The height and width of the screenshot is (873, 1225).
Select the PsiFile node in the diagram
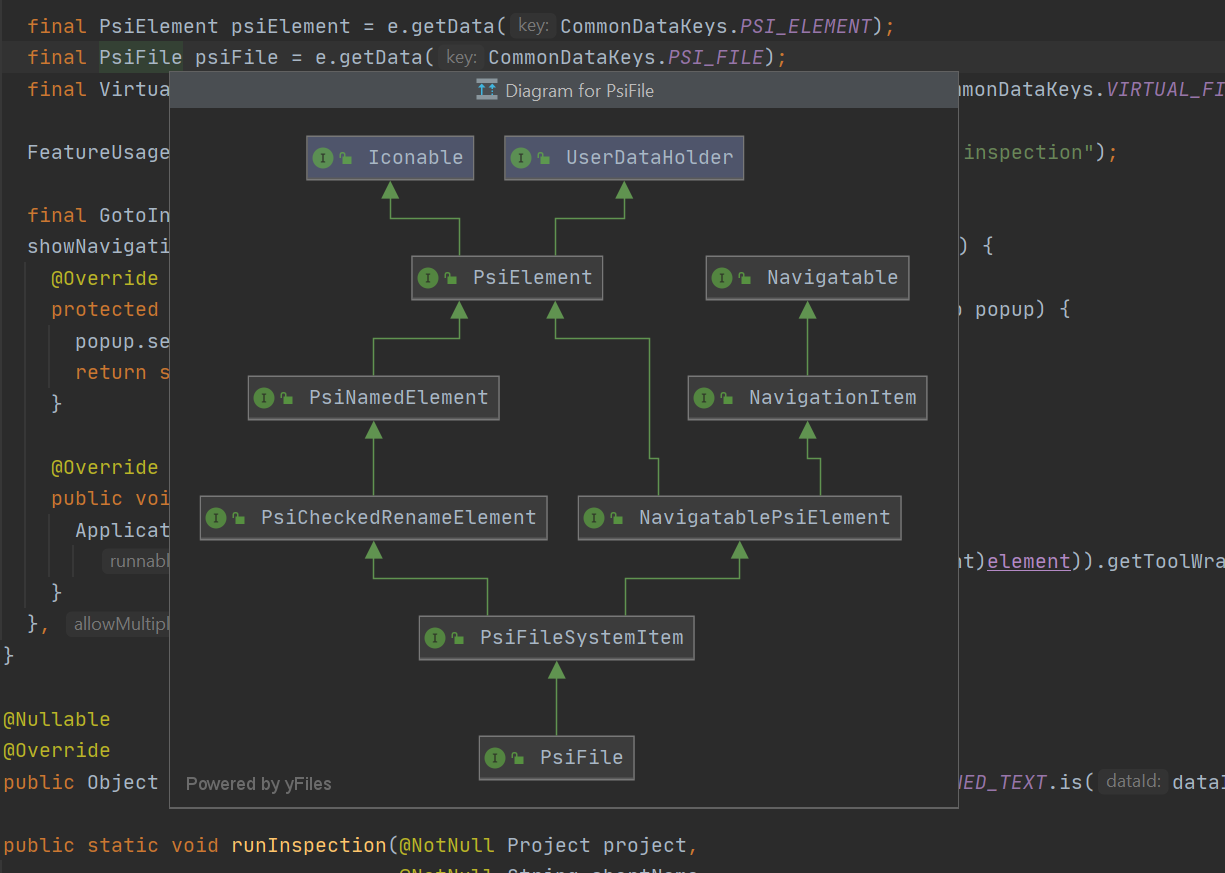(557, 758)
